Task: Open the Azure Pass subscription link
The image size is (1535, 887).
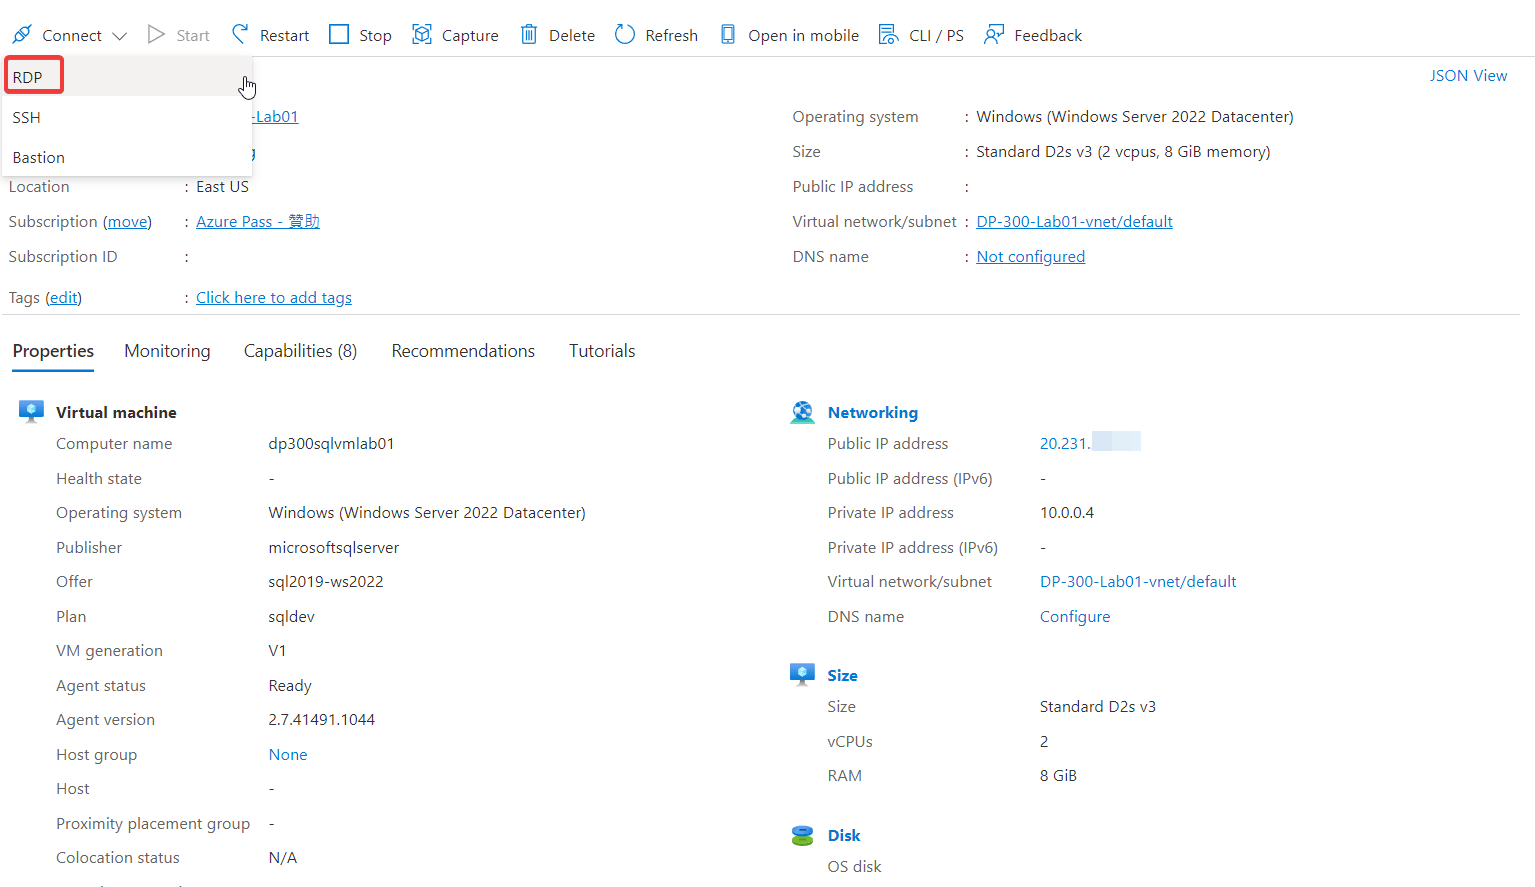Action: pyautogui.click(x=257, y=221)
